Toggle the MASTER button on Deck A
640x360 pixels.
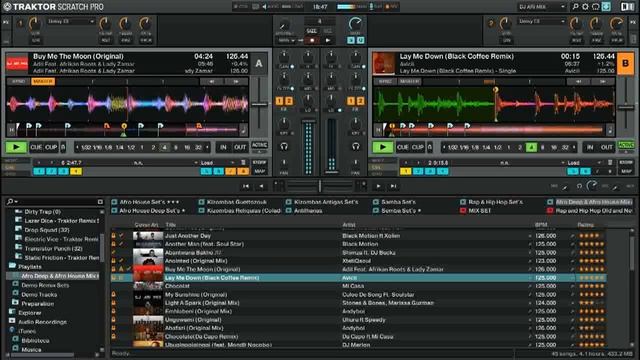click(x=43, y=82)
